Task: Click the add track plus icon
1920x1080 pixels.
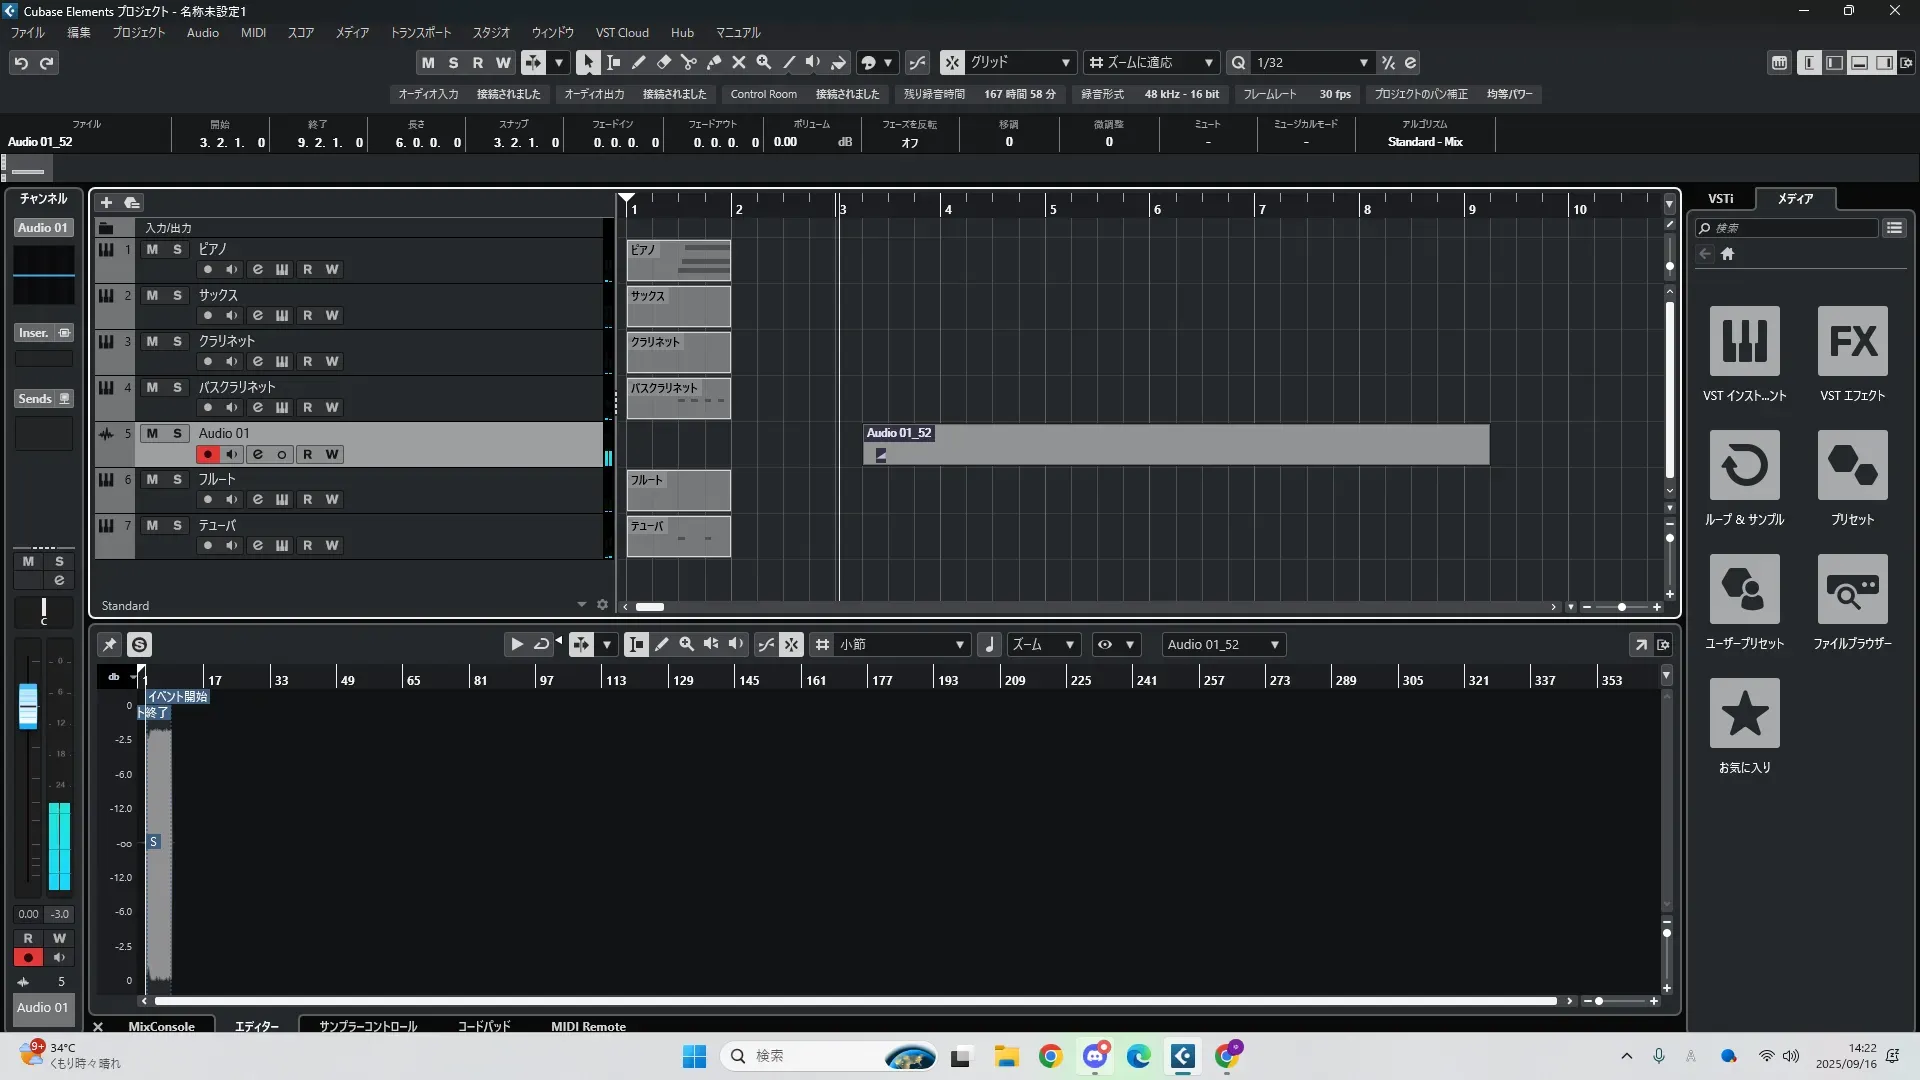Action: point(106,202)
